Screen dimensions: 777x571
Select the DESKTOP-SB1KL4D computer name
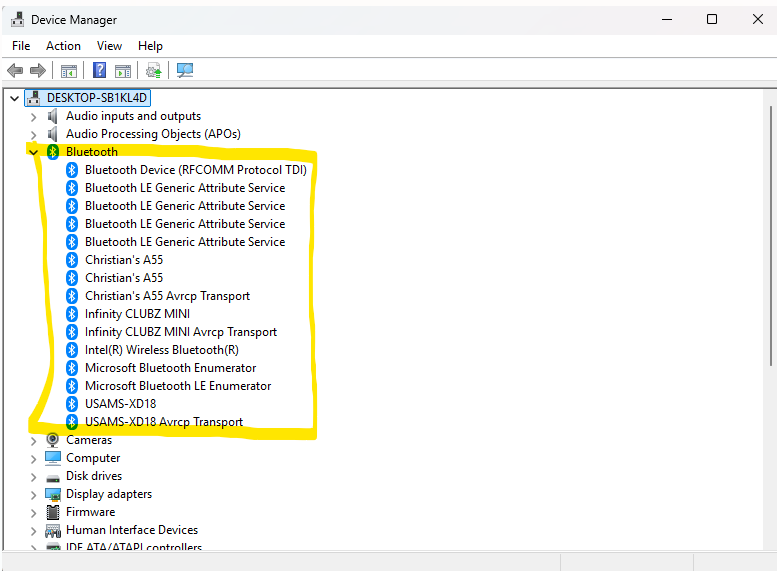[x=97, y=98]
